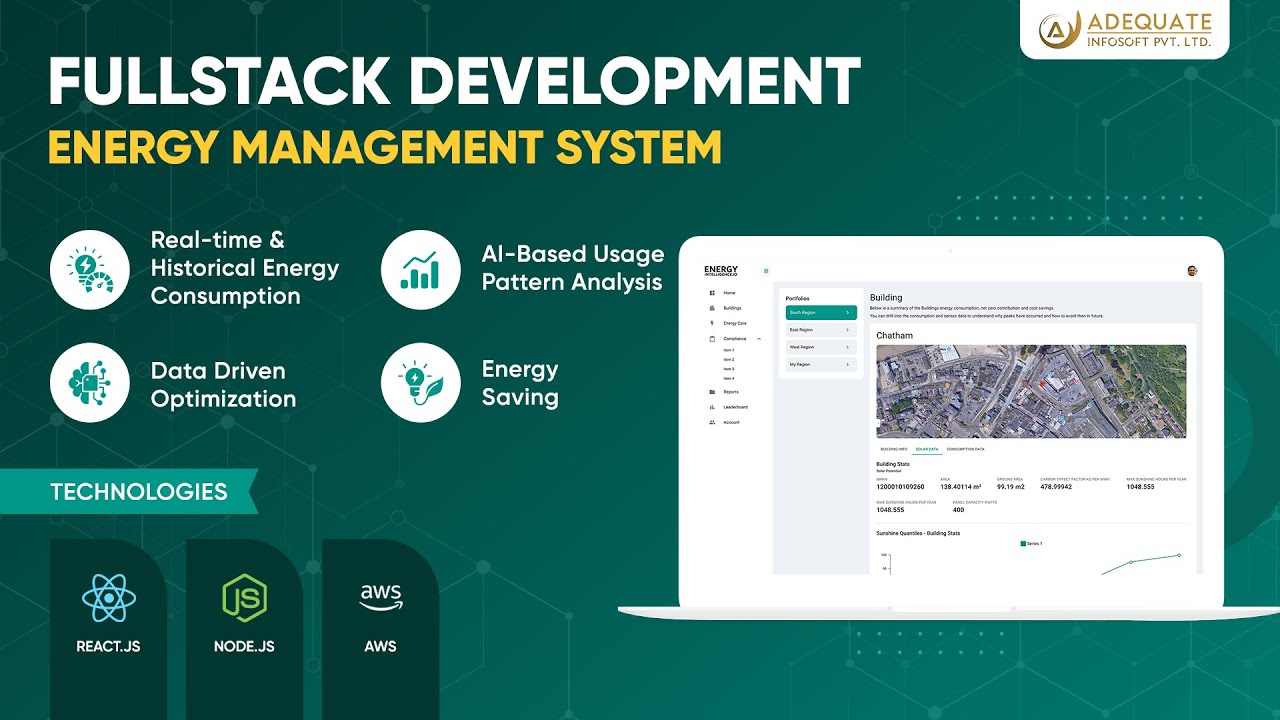
Task: Select the Solar Data tab
Action: click(927, 449)
